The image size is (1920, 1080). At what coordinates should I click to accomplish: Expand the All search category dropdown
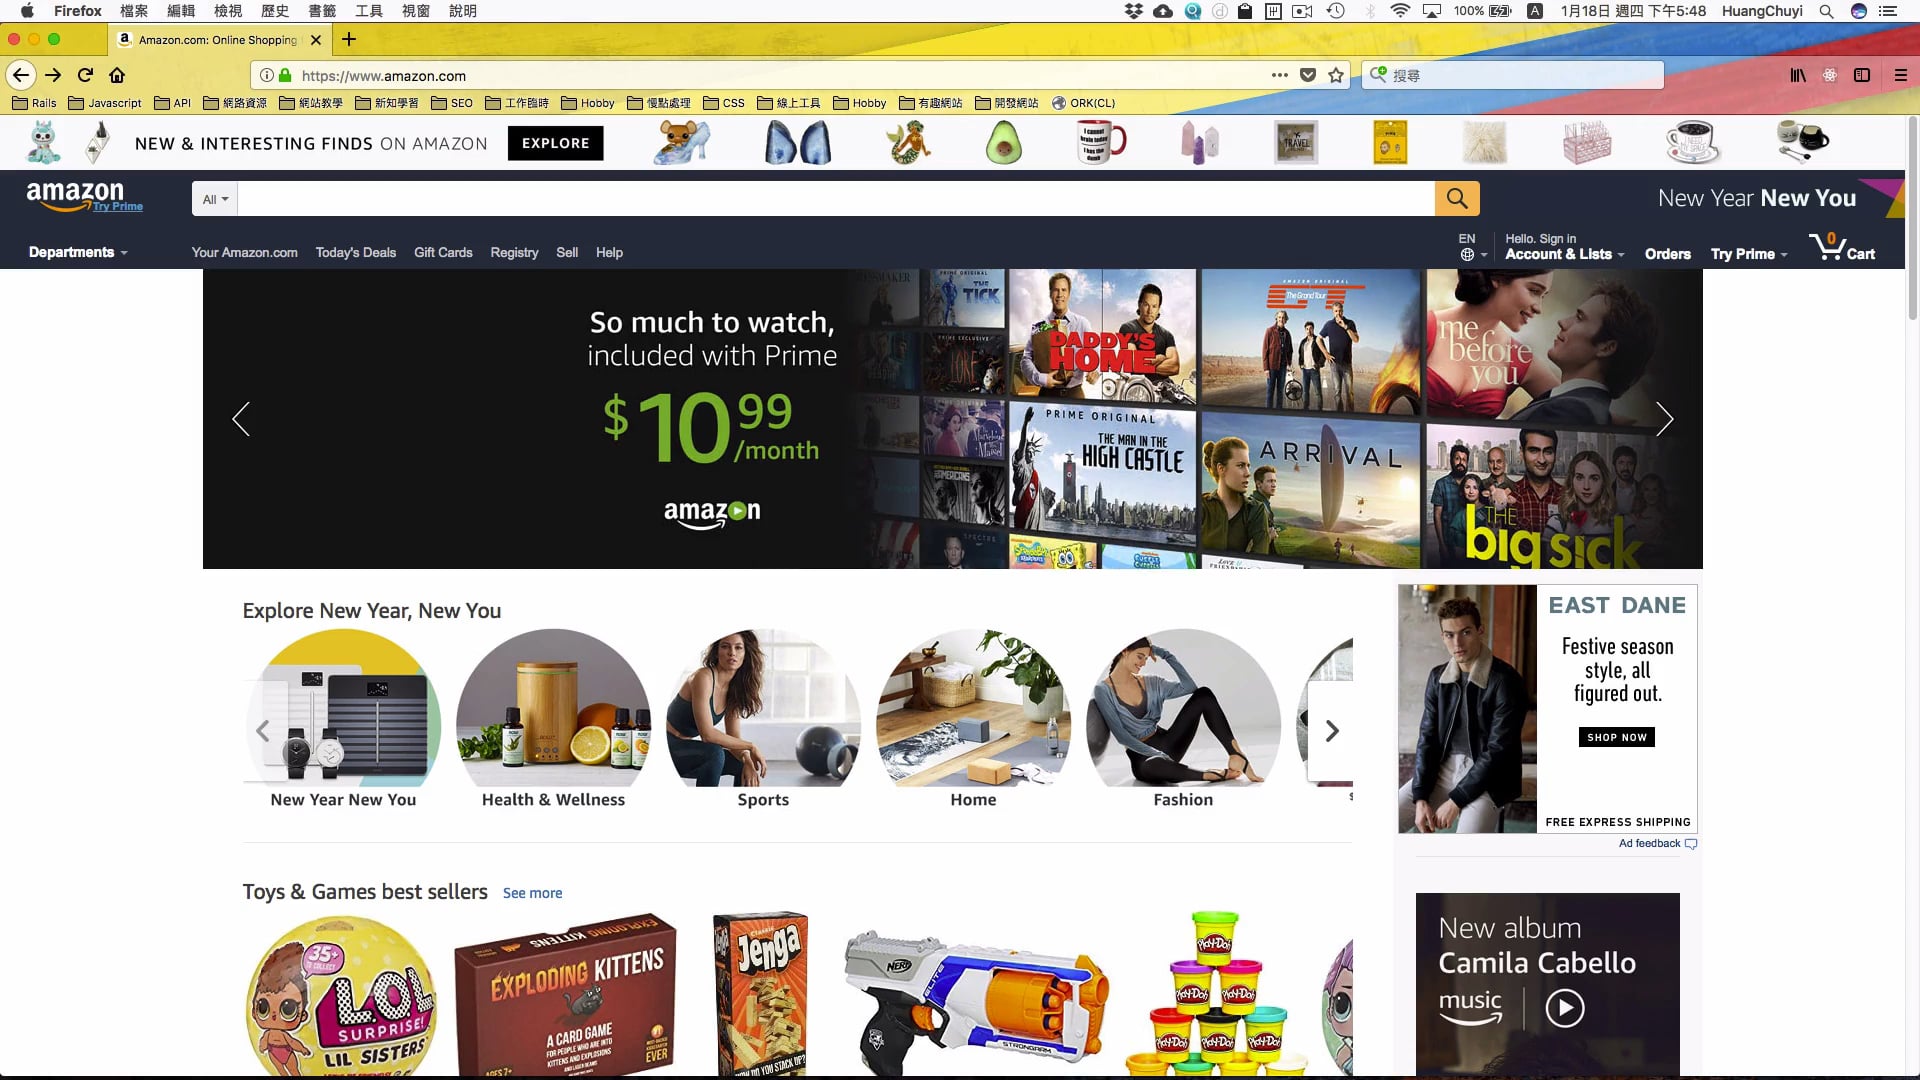(215, 199)
